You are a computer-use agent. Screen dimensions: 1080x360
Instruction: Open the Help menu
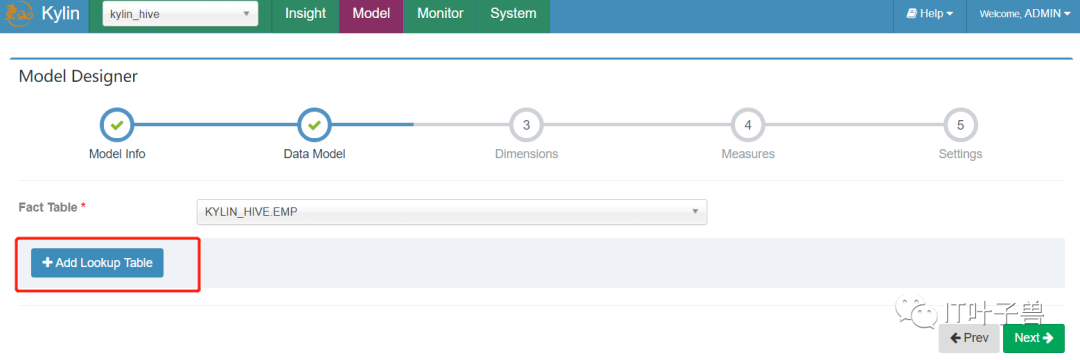coord(930,14)
